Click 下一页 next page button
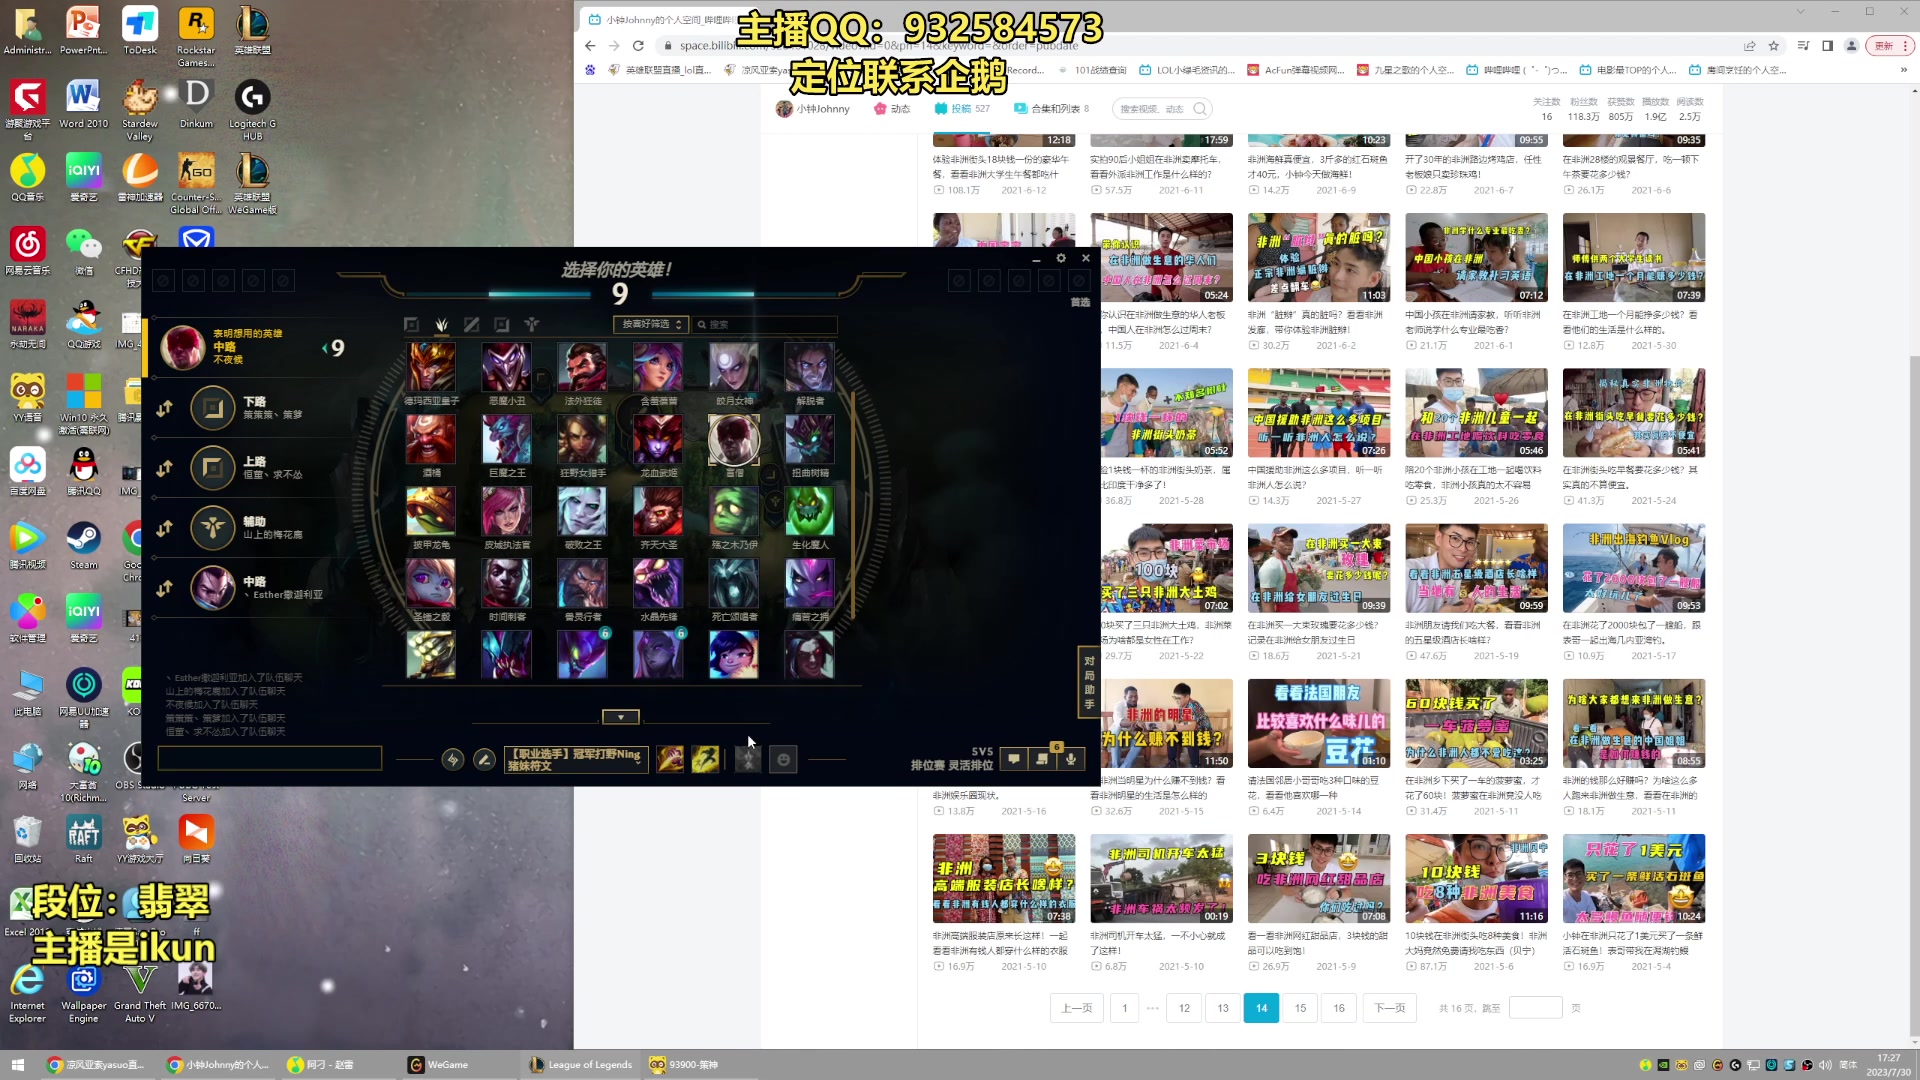Screen dimensions: 1920x1080 [x=1390, y=1008]
